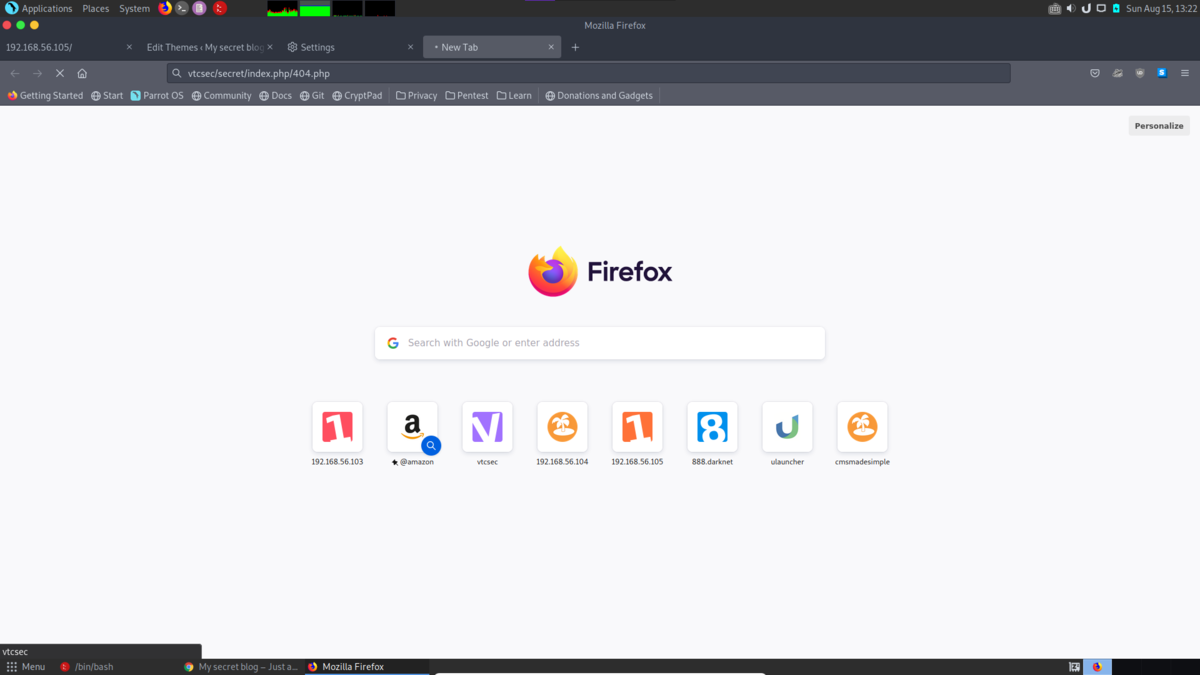The width and height of the screenshot is (1200, 675).
Task: Click the red launcher icon in the top panel
Action: 219,8
